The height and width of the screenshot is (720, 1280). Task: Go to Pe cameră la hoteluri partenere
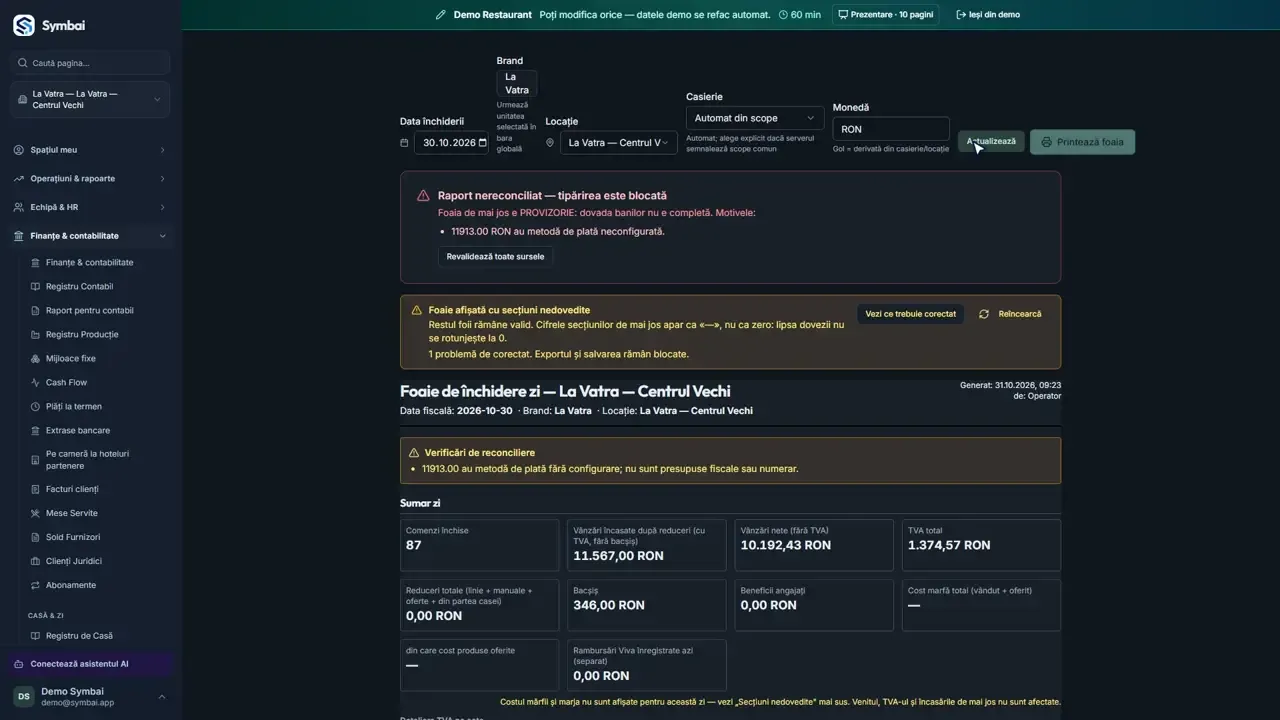[x=98, y=460]
